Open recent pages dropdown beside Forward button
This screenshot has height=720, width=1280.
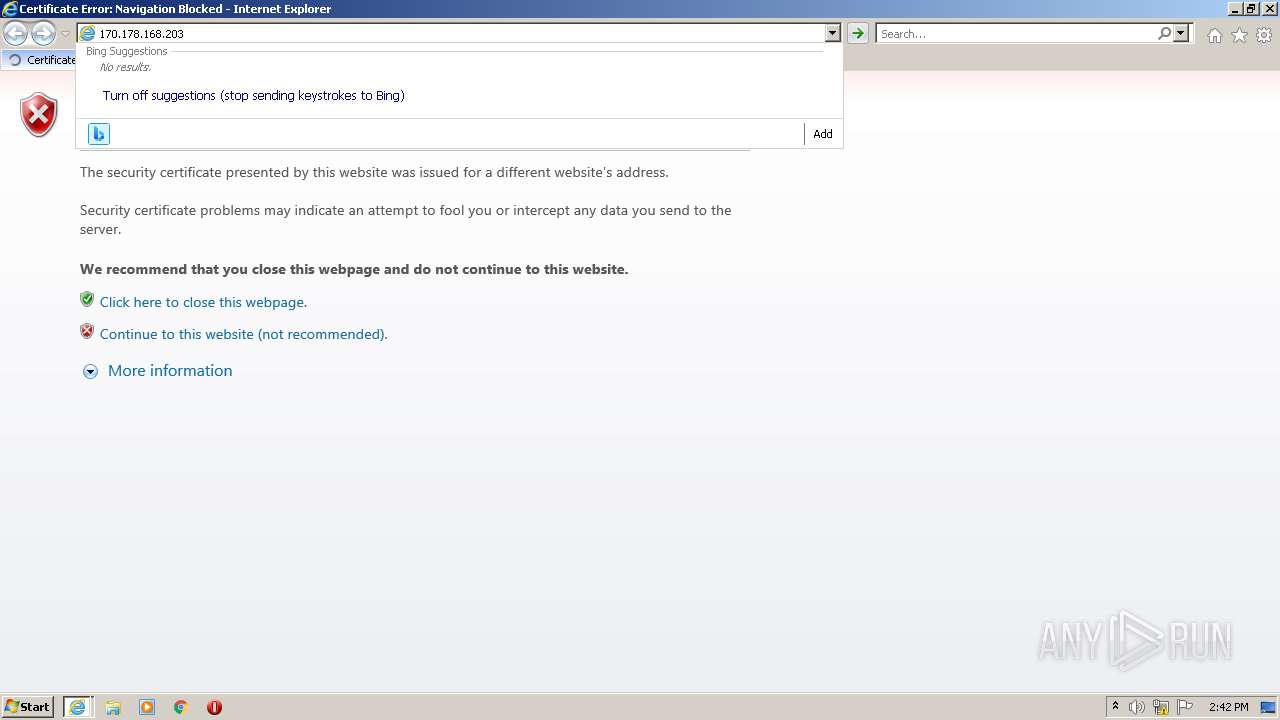[65, 34]
